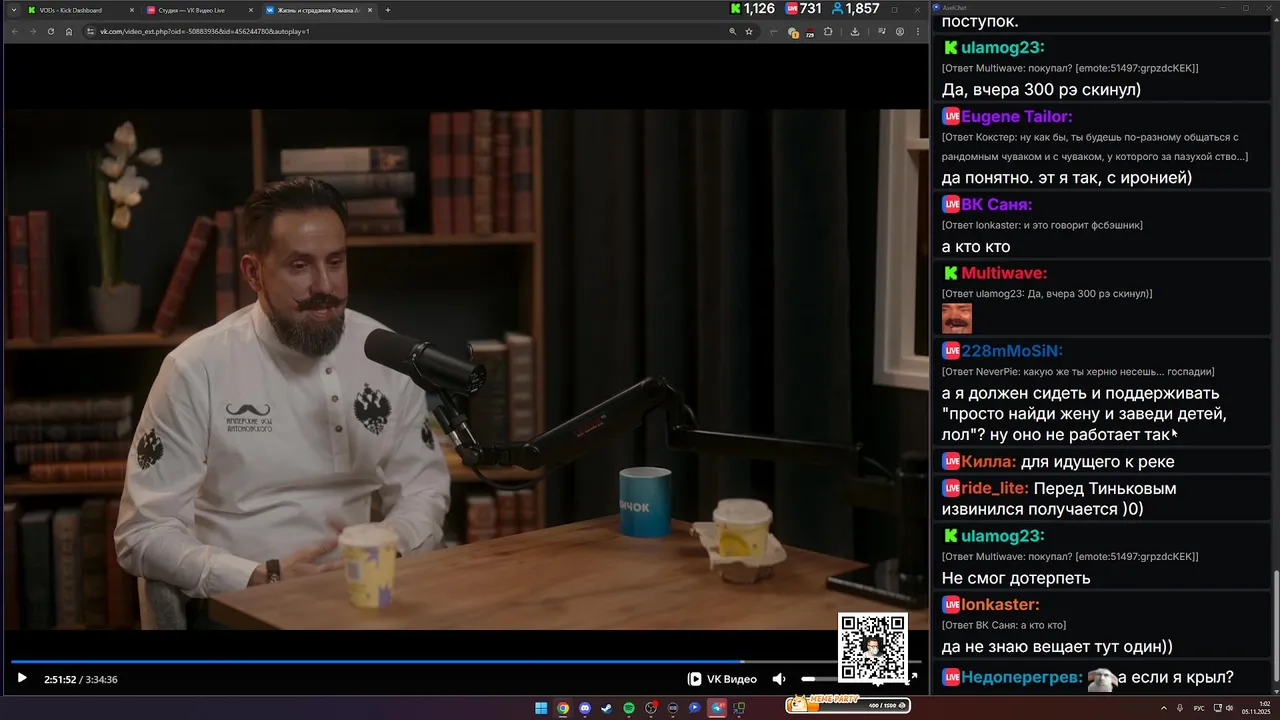Play the VK video
This screenshot has width=1280, height=720.
[22, 678]
